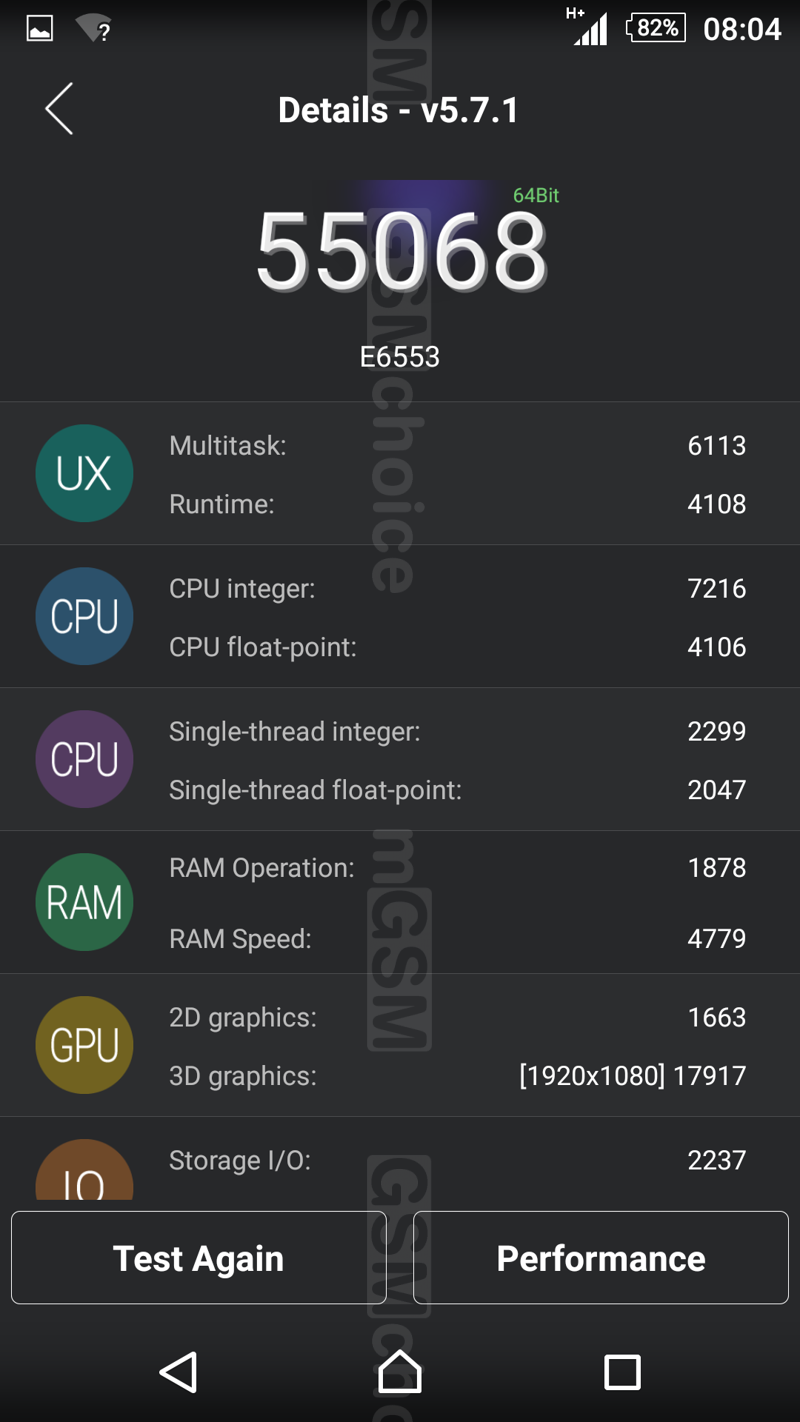Tap the green RAM category icon

click(84, 902)
